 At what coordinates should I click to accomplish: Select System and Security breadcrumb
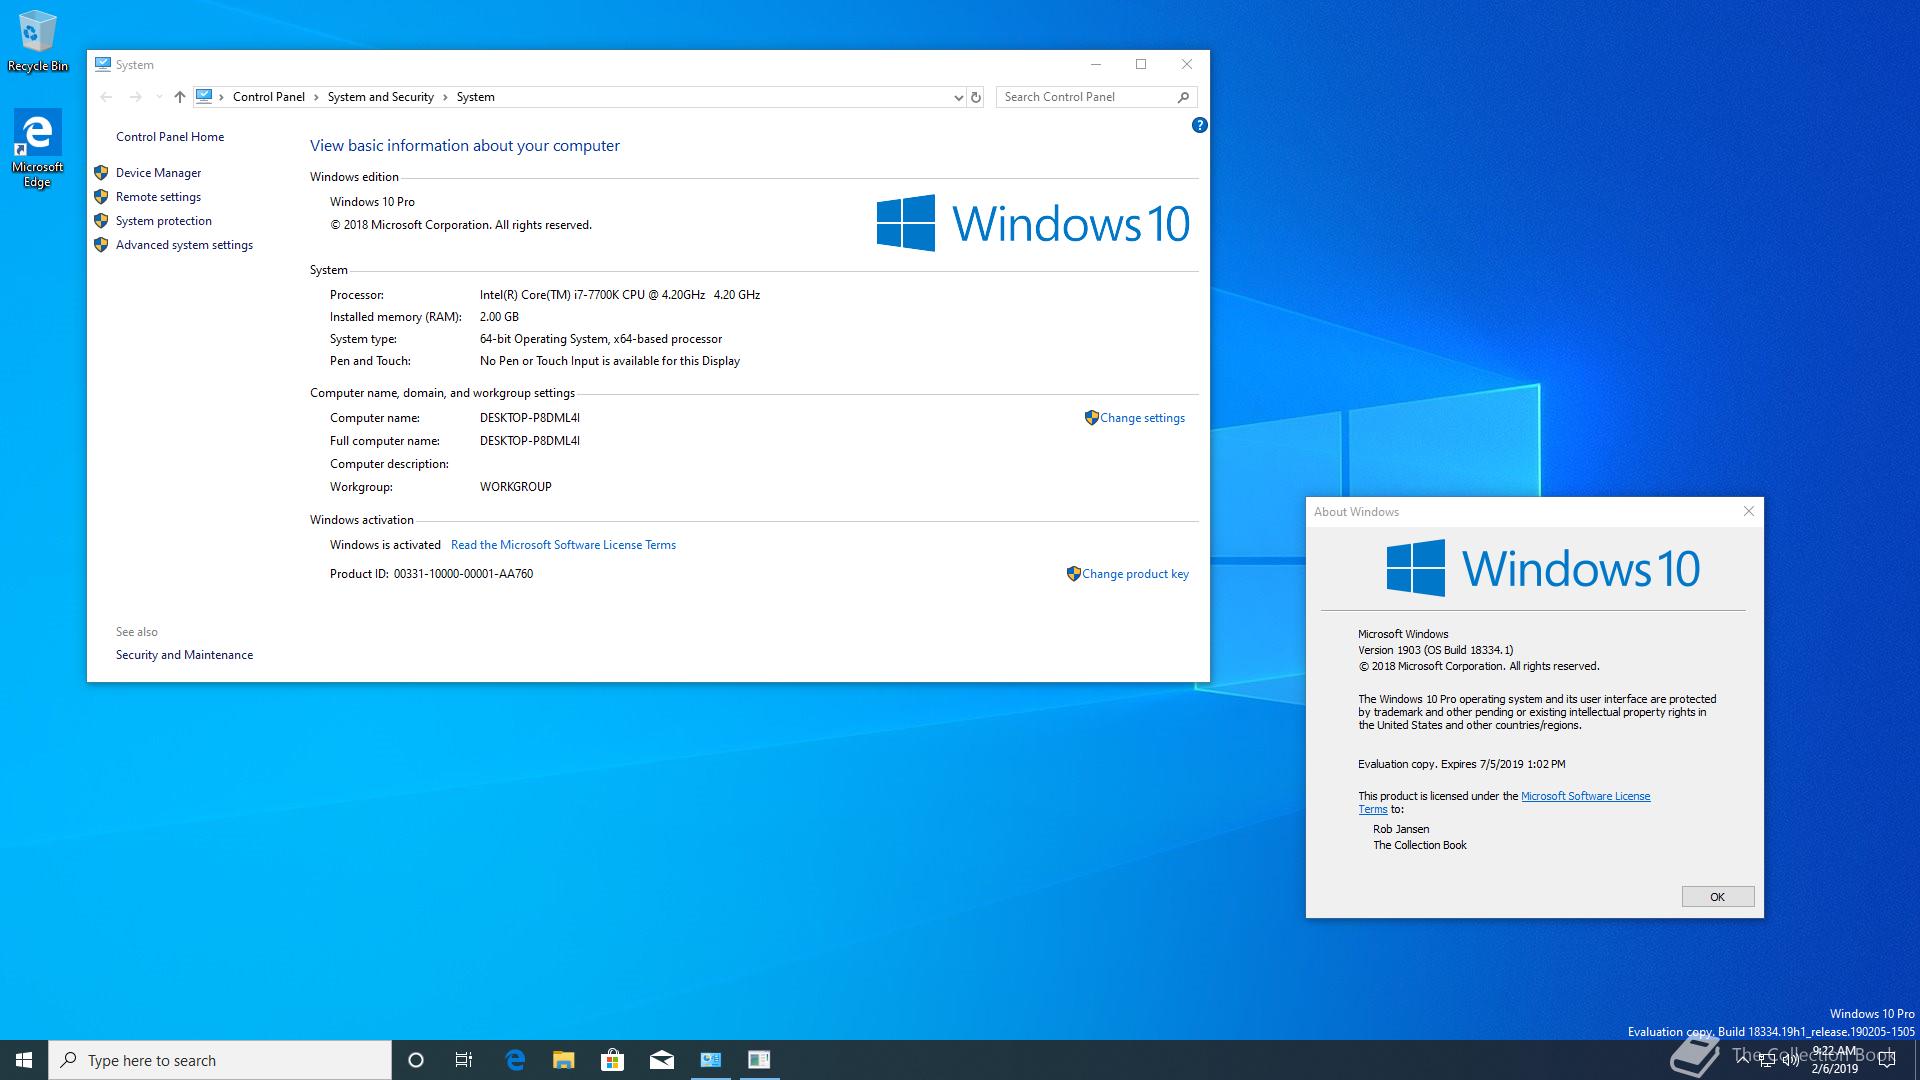[x=380, y=97]
